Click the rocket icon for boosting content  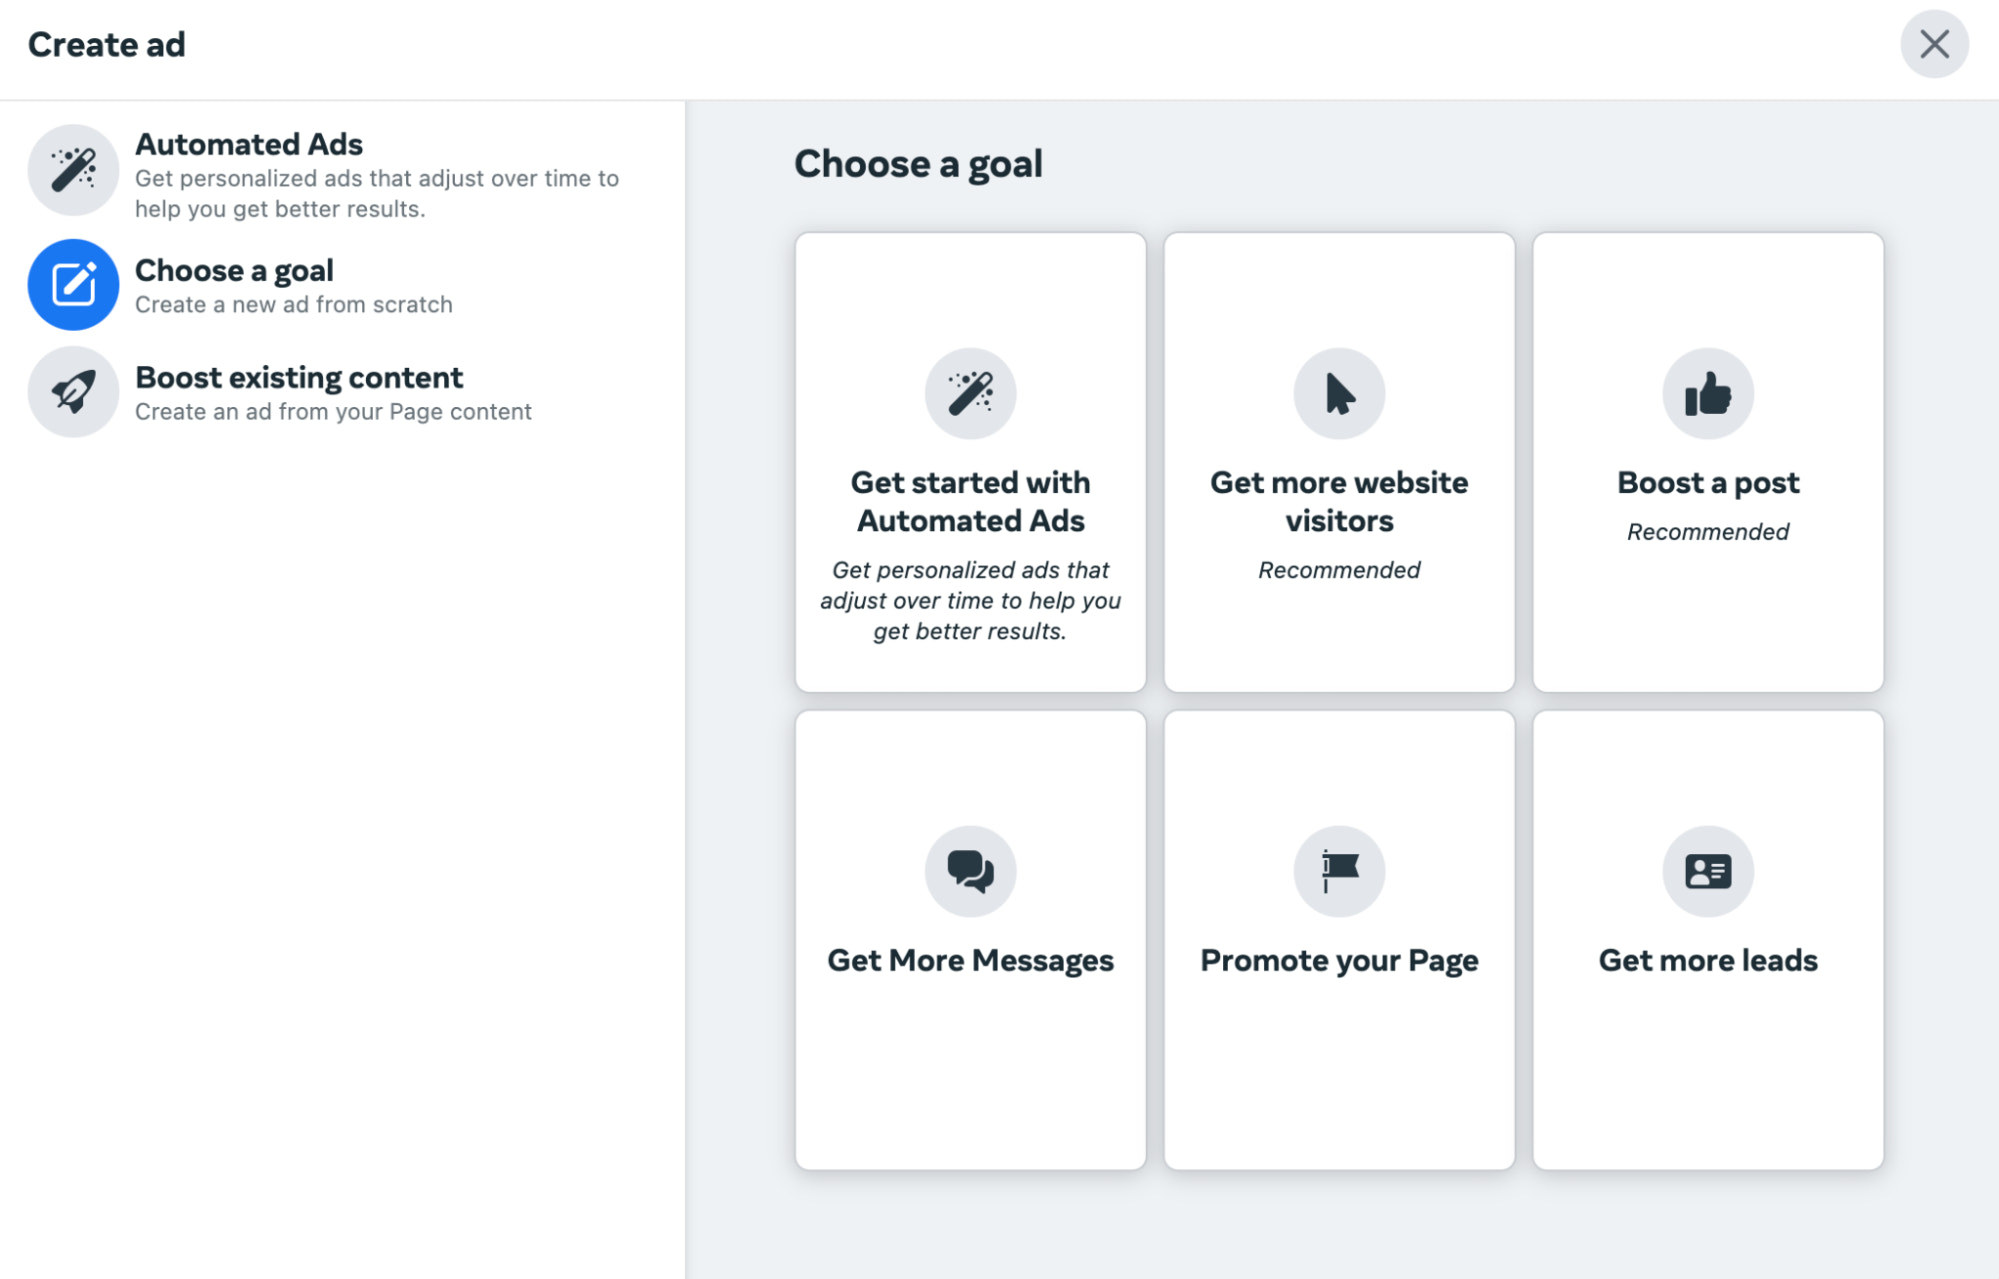pyautogui.click(x=73, y=392)
